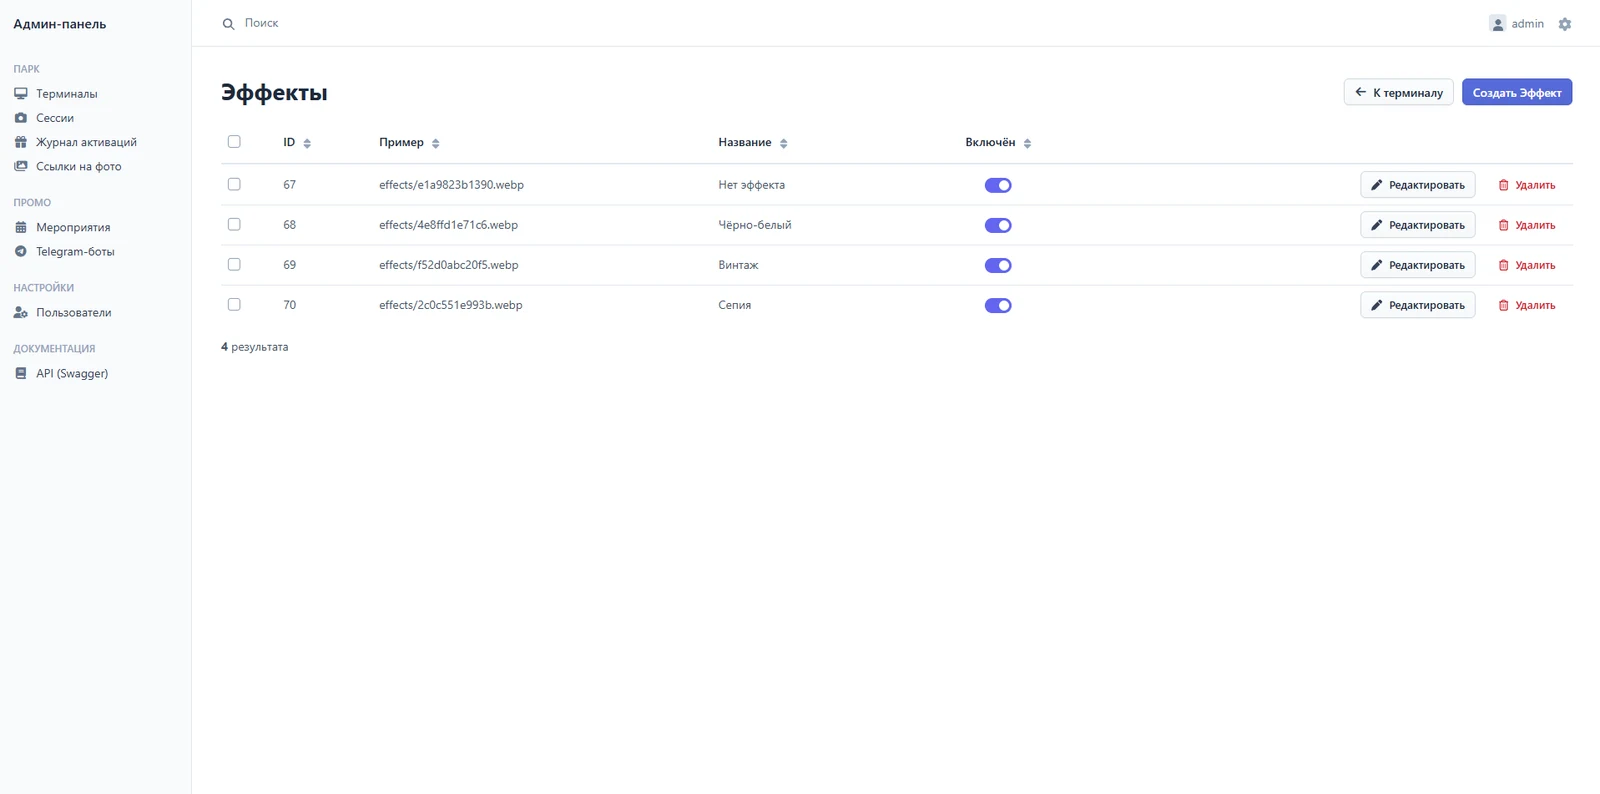This screenshot has width=1600, height=794.
Task: Go to Сессии section
Action: (55, 118)
